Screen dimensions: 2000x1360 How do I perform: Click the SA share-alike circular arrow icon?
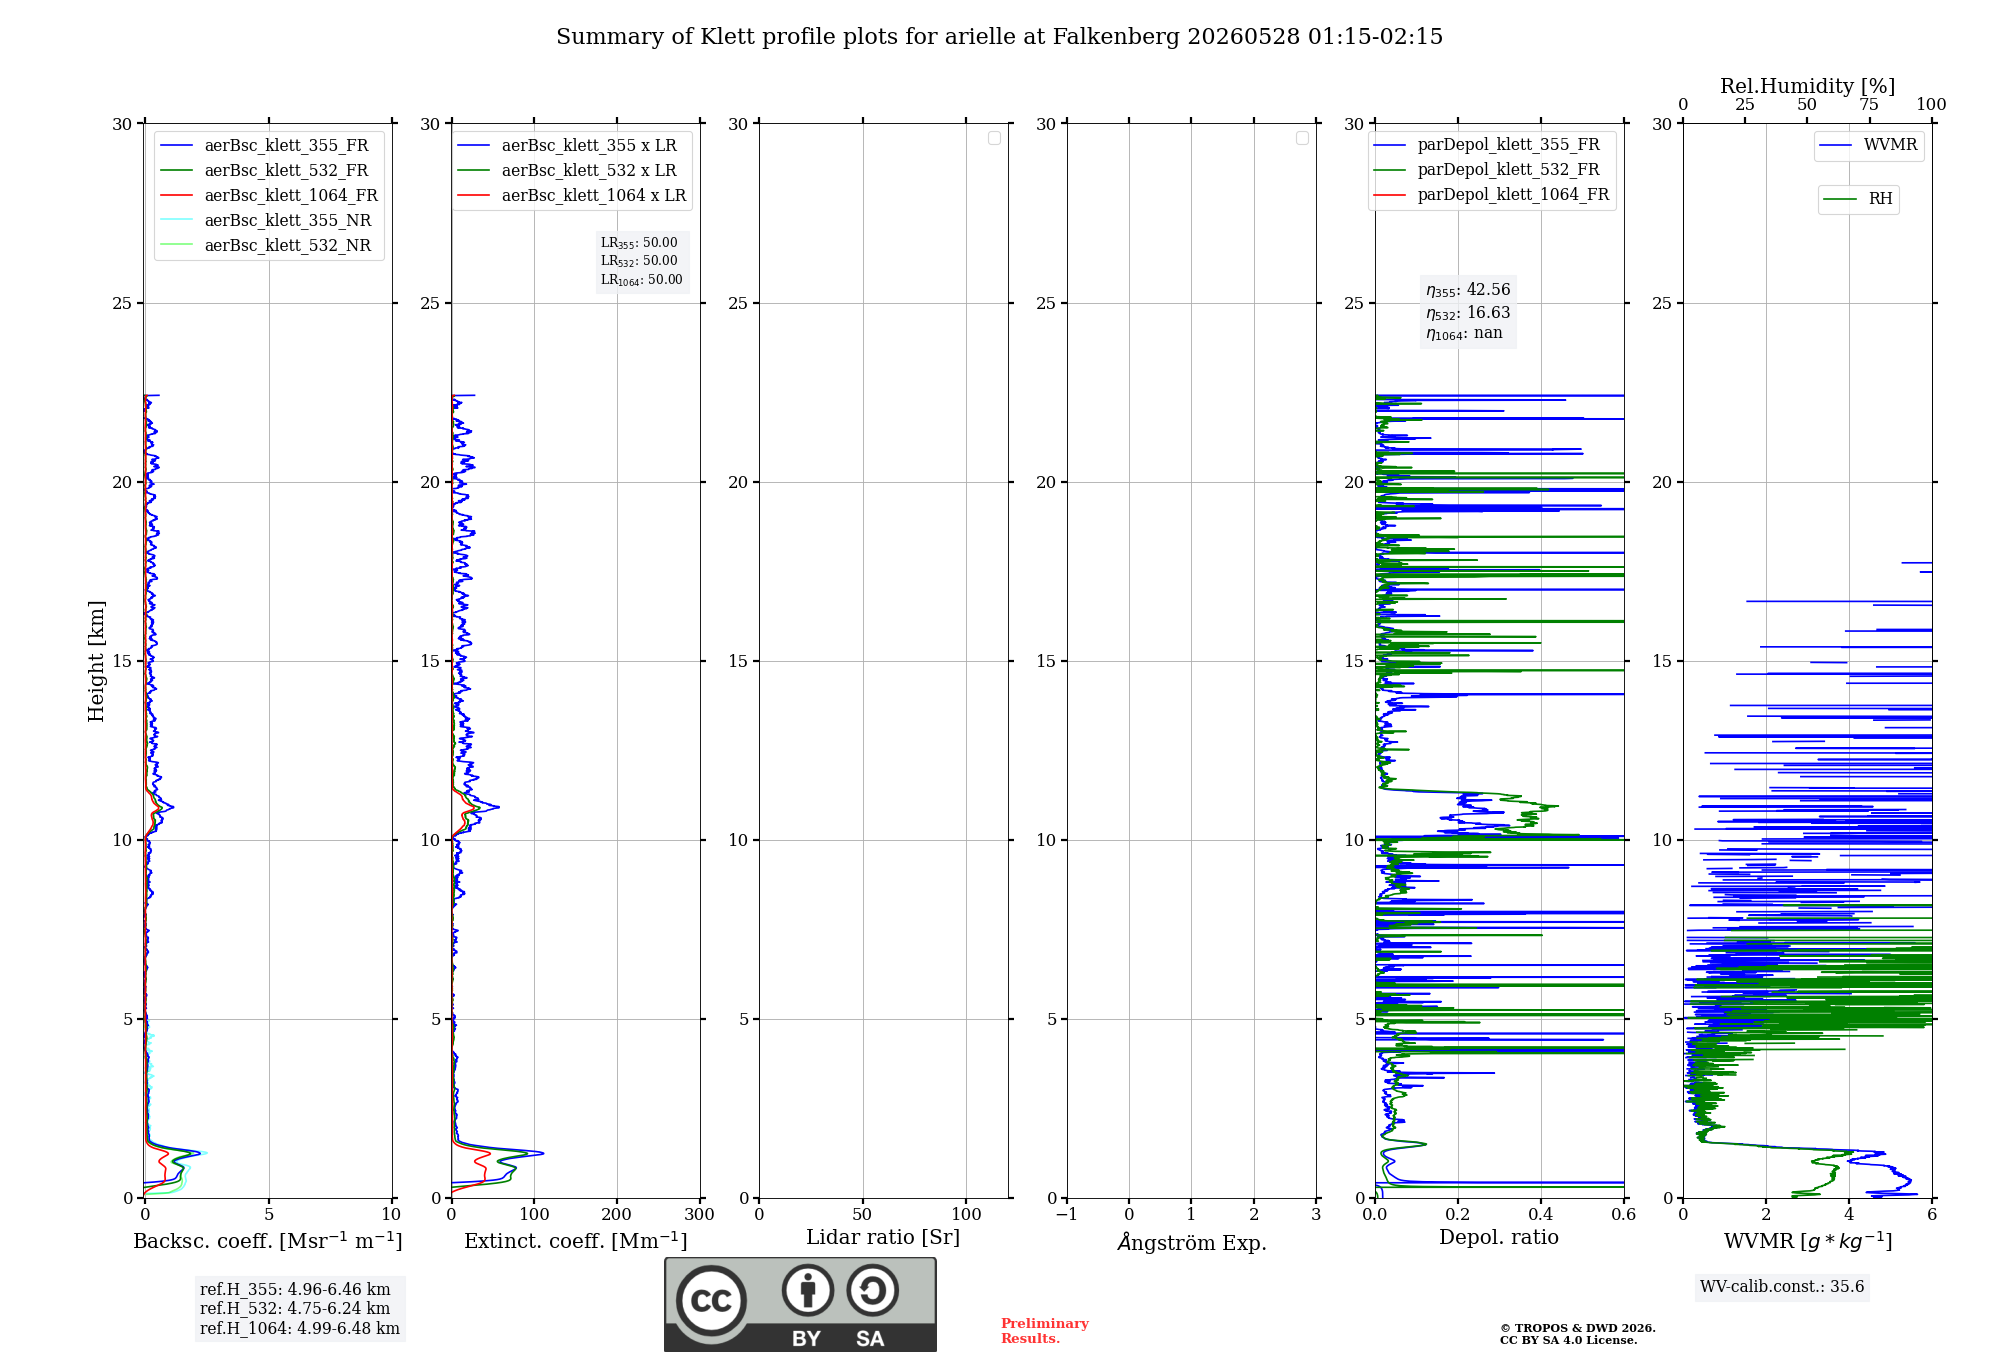(873, 1290)
